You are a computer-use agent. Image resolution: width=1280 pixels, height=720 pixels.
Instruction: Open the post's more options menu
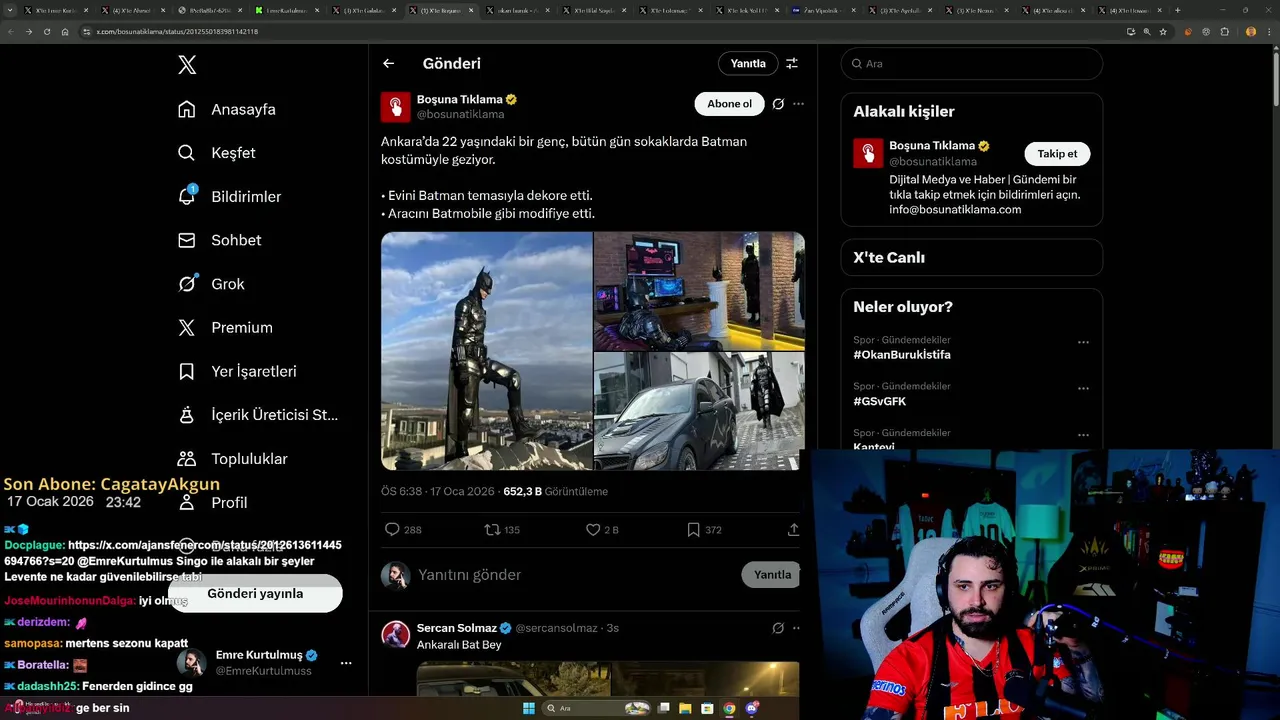pyautogui.click(x=798, y=104)
